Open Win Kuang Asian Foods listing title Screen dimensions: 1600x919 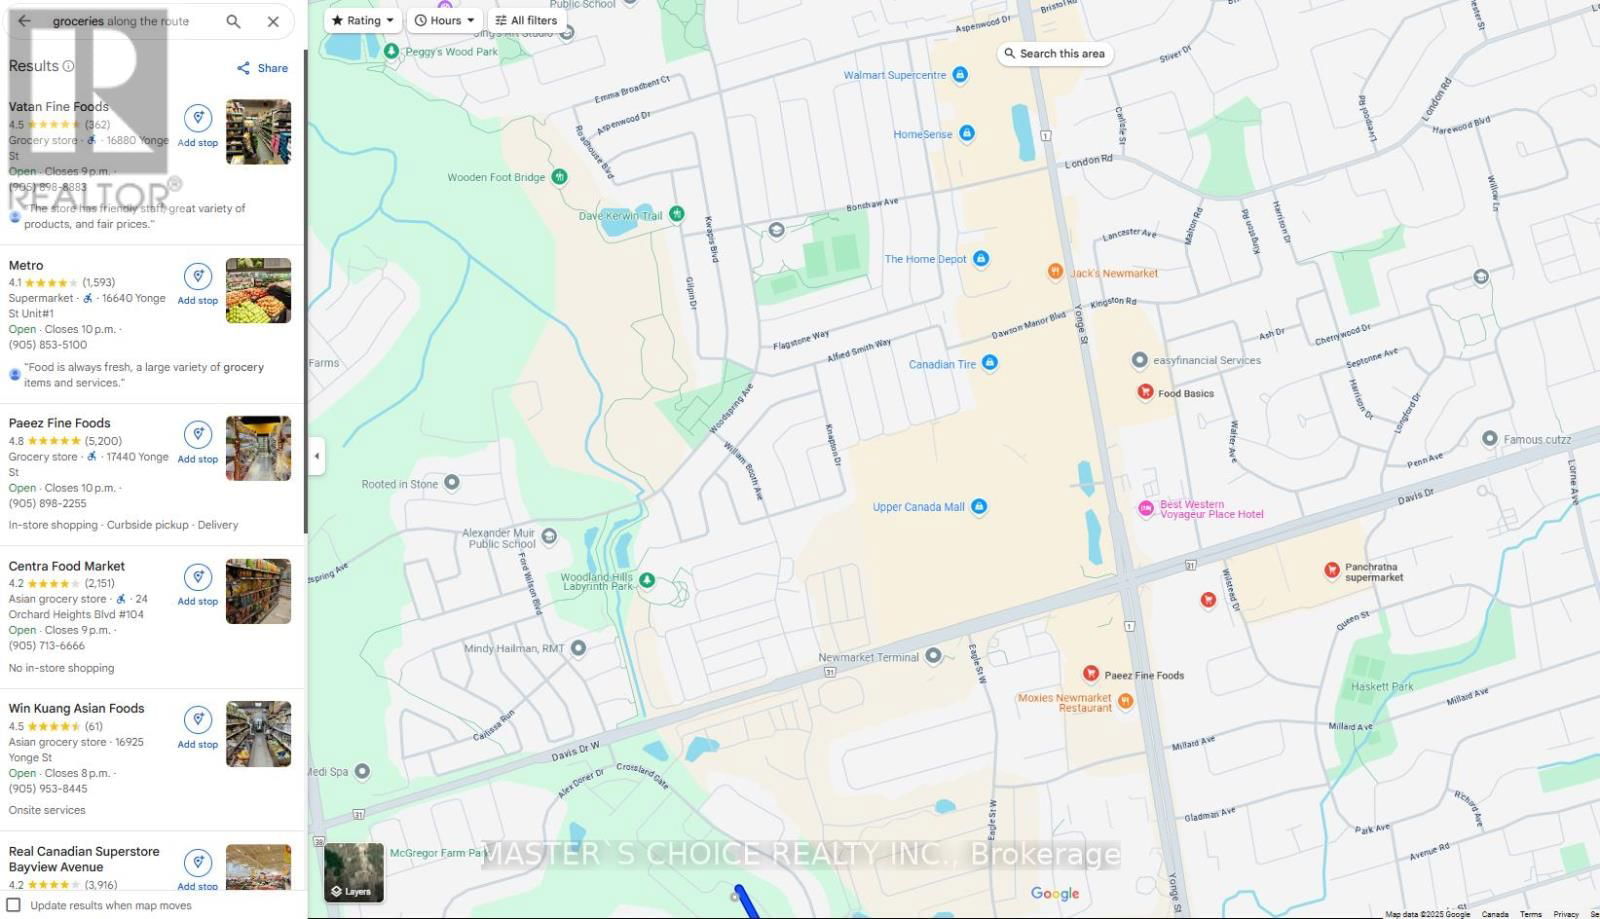[x=77, y=708]
